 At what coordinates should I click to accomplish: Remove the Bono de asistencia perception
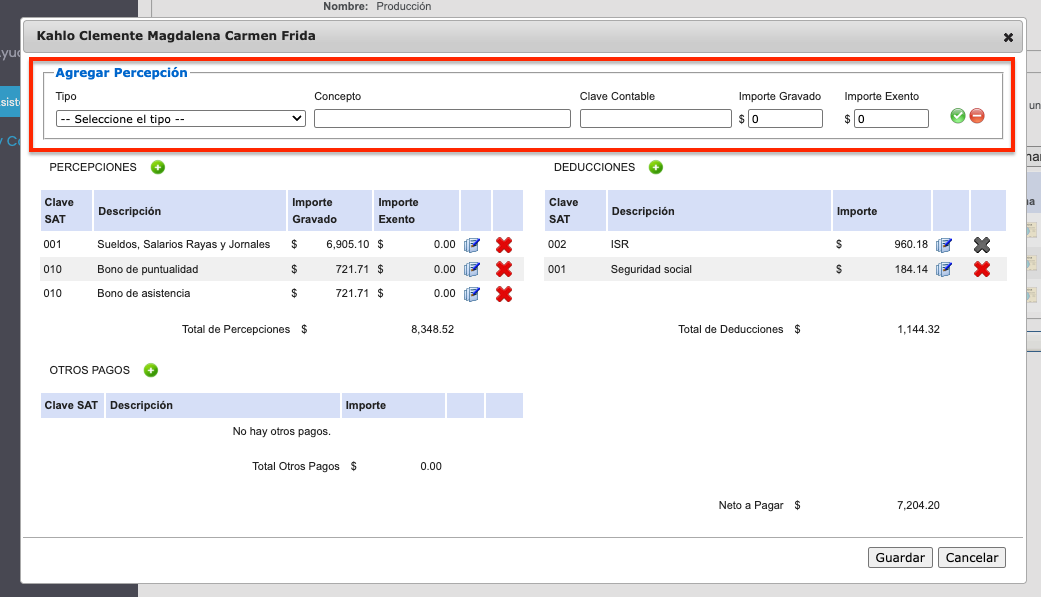click(x=504, y=294)
